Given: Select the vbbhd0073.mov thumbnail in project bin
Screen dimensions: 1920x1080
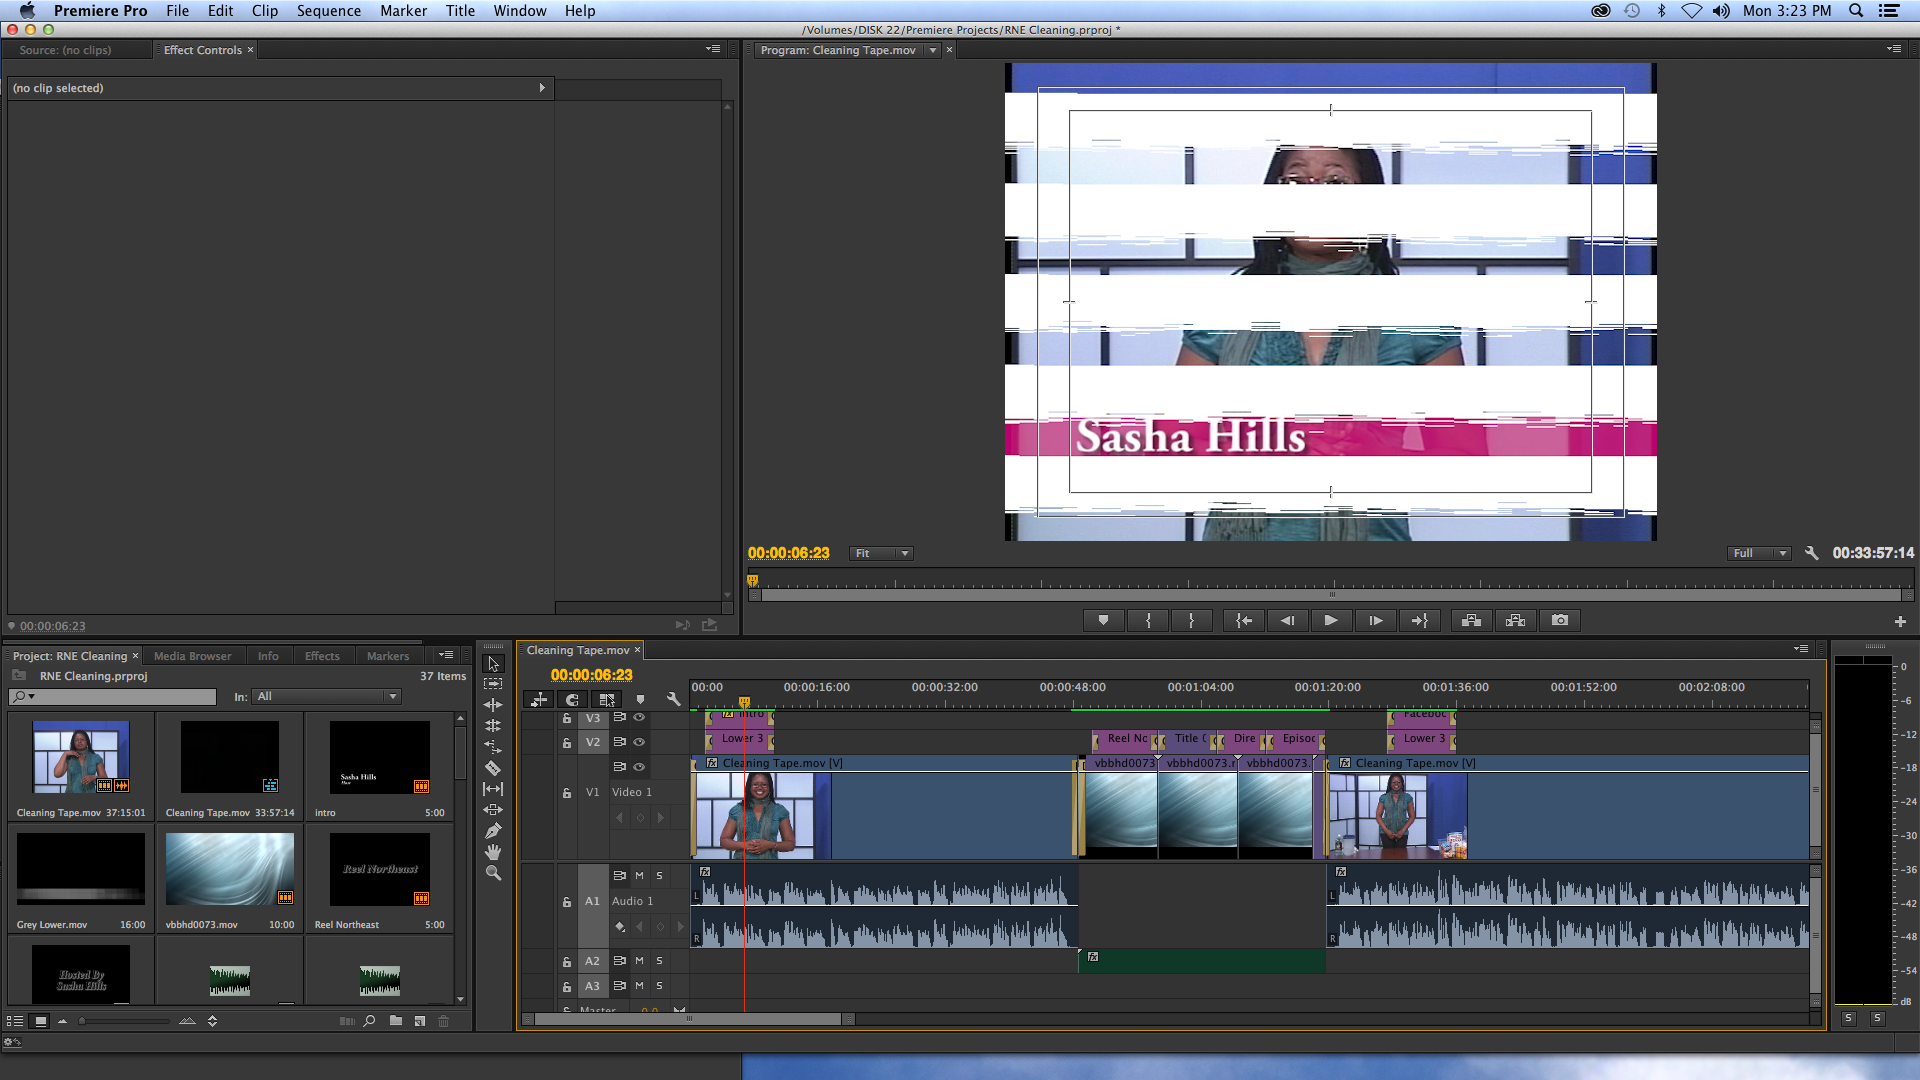Looking at the screenshot, I should click(230, 869).
